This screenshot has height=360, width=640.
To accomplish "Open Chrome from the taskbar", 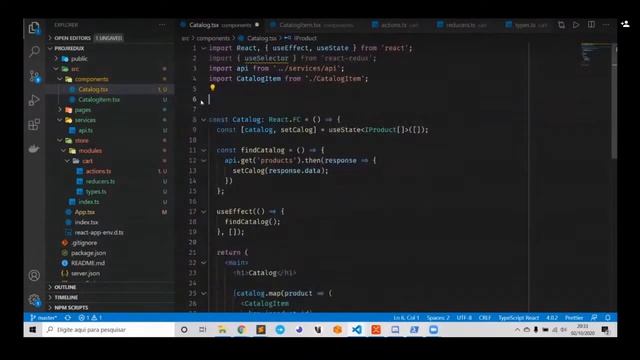I will (x=241, y=329).
